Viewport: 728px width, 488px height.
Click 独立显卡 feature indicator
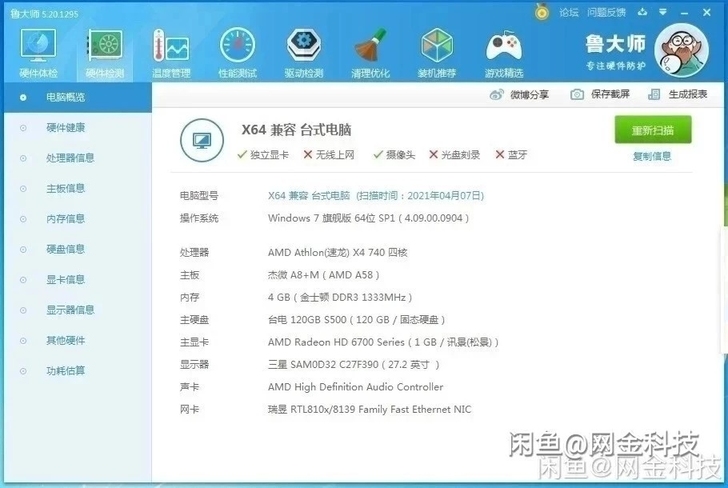(x=263, y=155)
